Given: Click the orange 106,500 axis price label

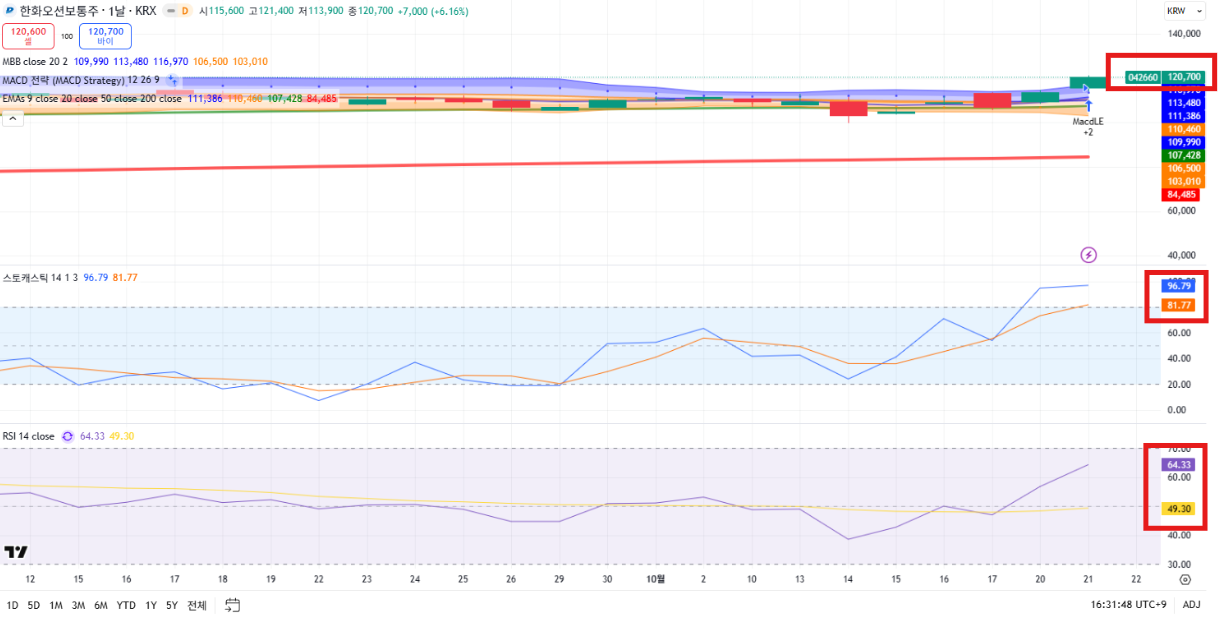Looking at the screenshot, I should pos(1184,168).
